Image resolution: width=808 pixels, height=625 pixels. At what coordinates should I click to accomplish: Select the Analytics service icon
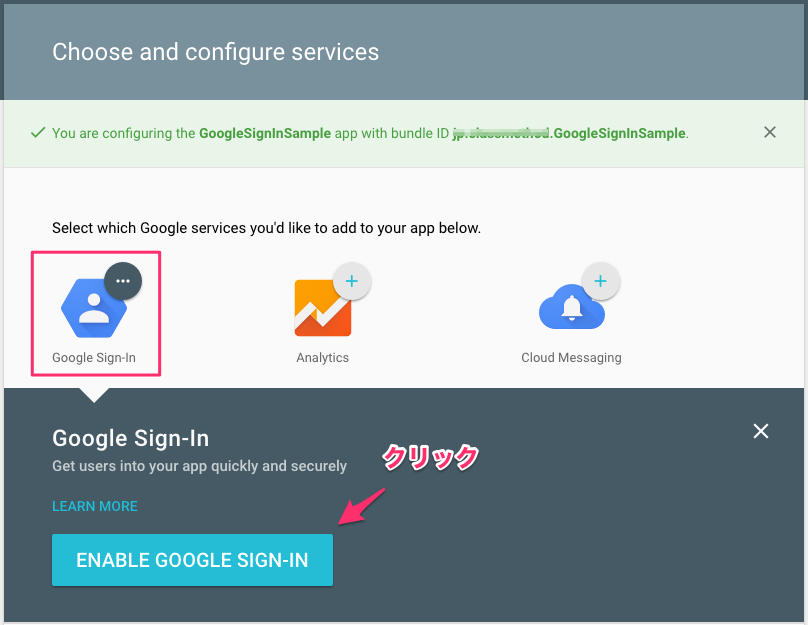point(322,305)
